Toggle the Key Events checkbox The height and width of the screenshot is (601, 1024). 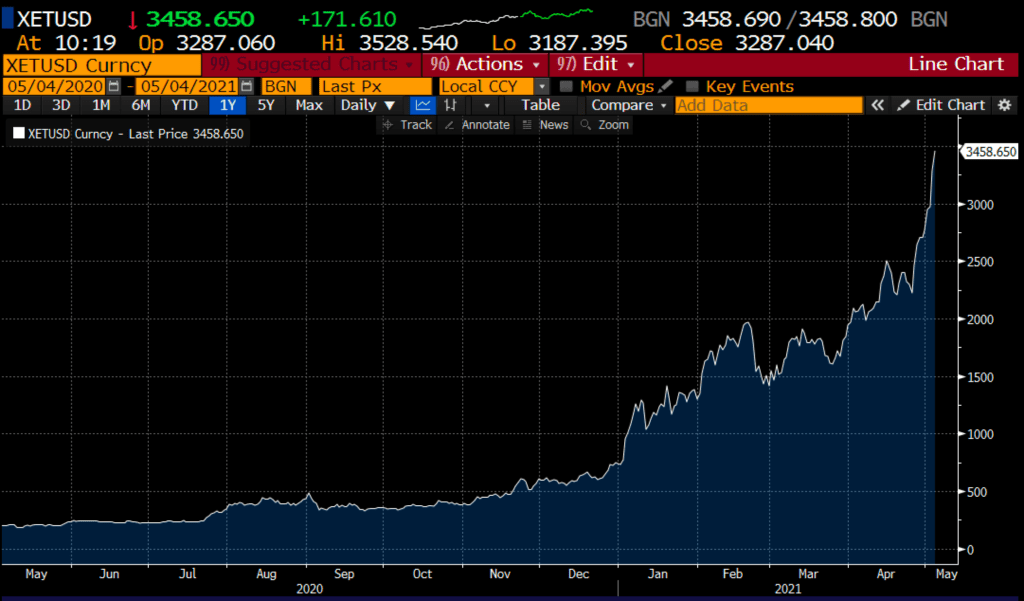[692, 87]
